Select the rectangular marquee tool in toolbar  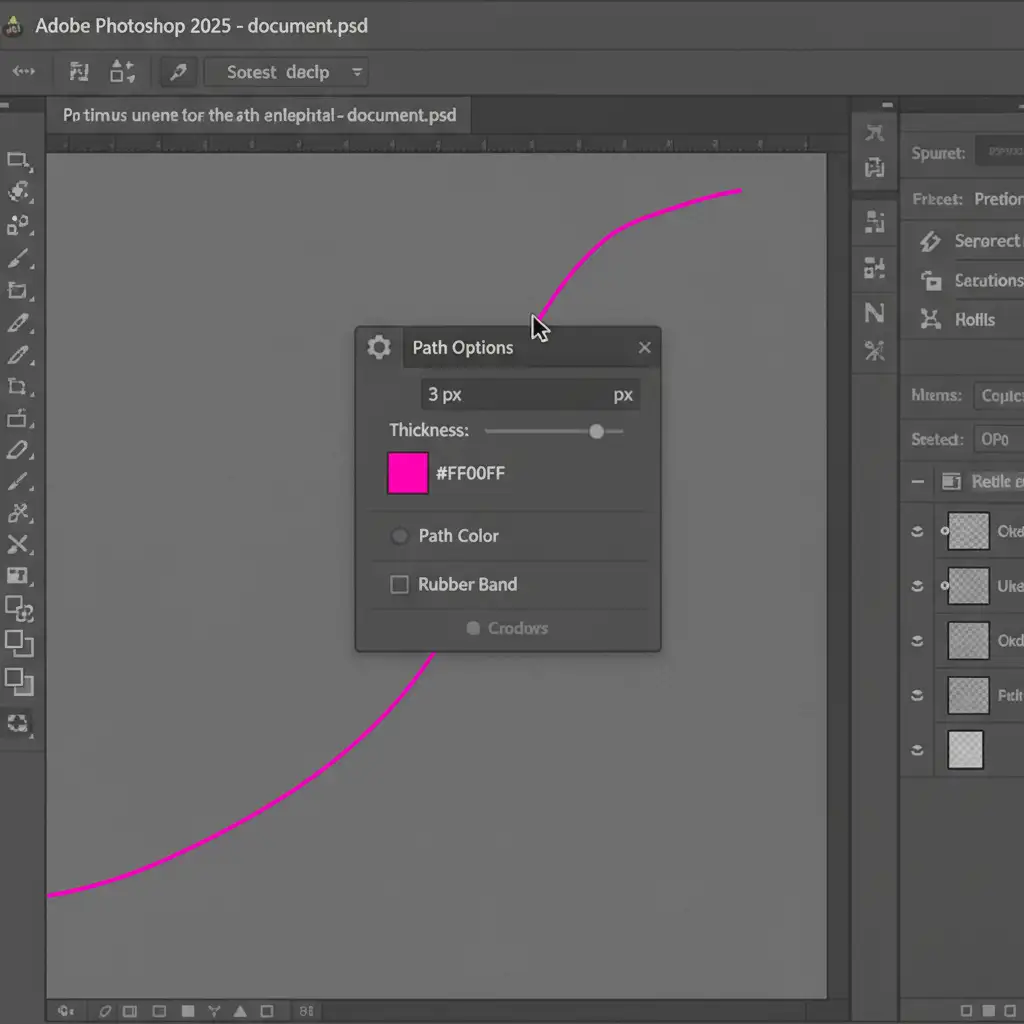[x=18, y=160]
